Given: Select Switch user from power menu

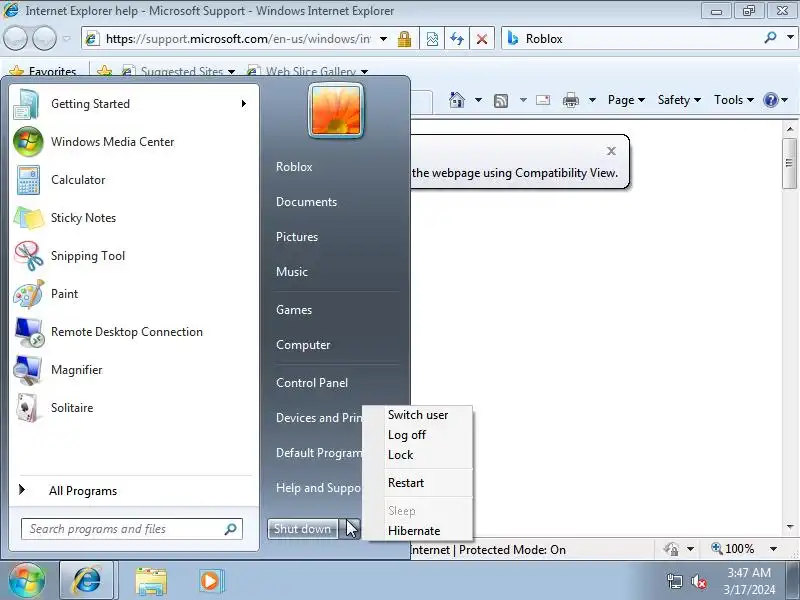Looking at the screenshot, I should click(418, 415).
